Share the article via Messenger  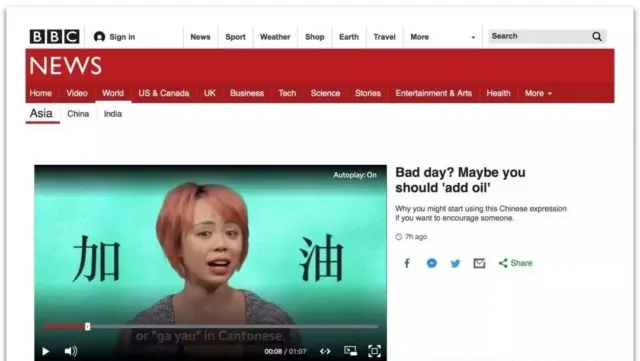[x=432, y=263]
